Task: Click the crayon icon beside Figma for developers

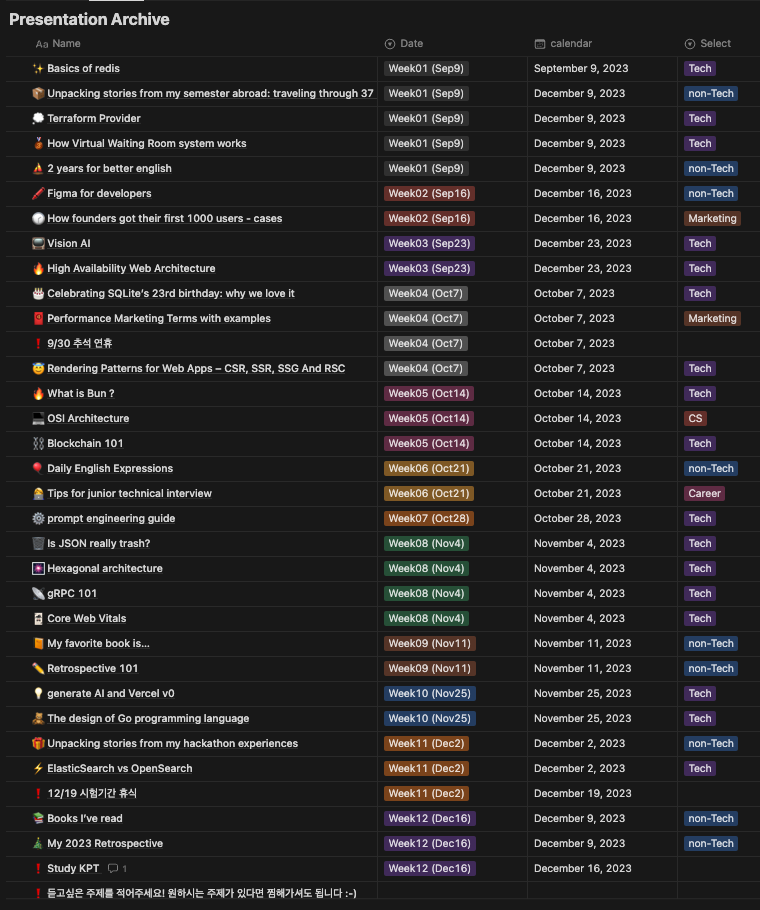Action: [x=38, y=193]
